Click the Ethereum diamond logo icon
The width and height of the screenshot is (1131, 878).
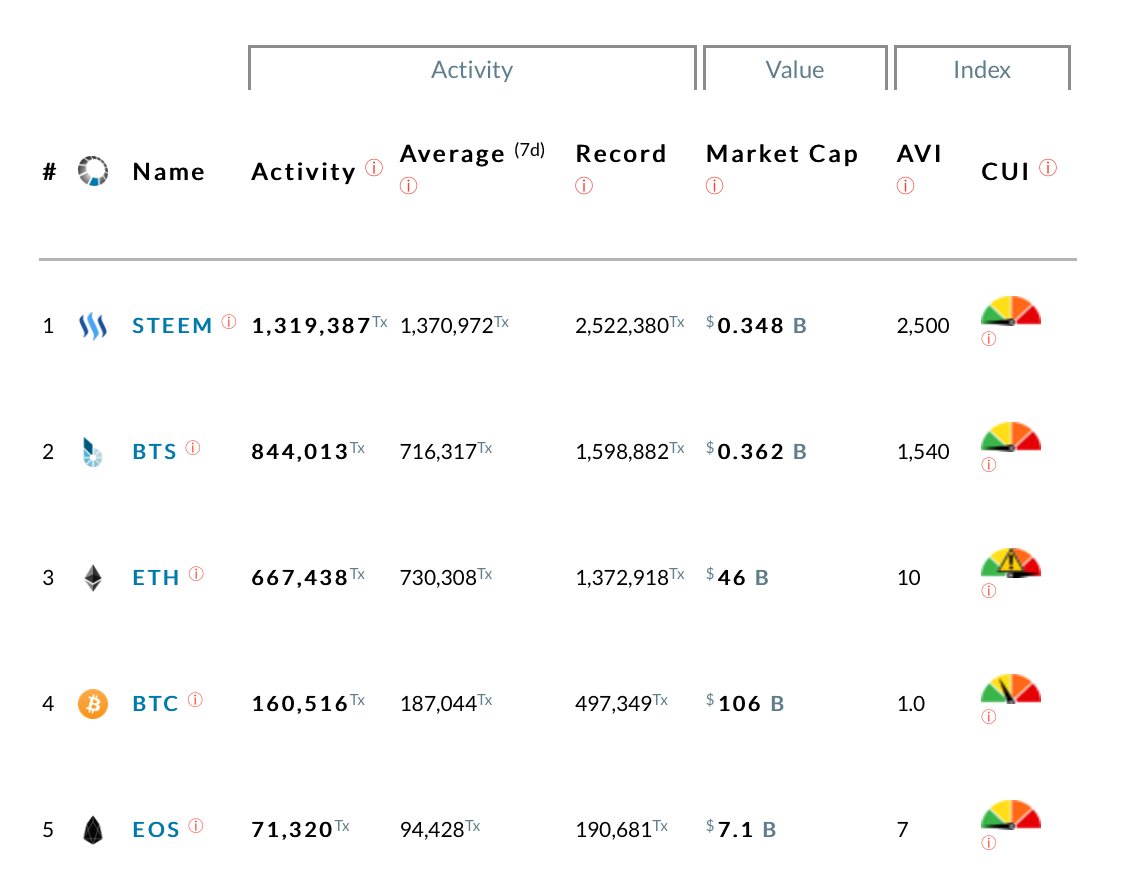[93, 578]
